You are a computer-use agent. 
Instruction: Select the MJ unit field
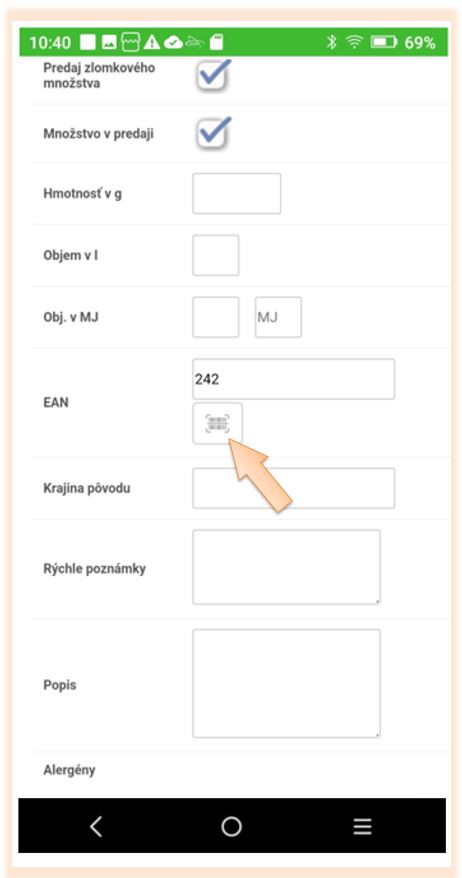(278, 317)
